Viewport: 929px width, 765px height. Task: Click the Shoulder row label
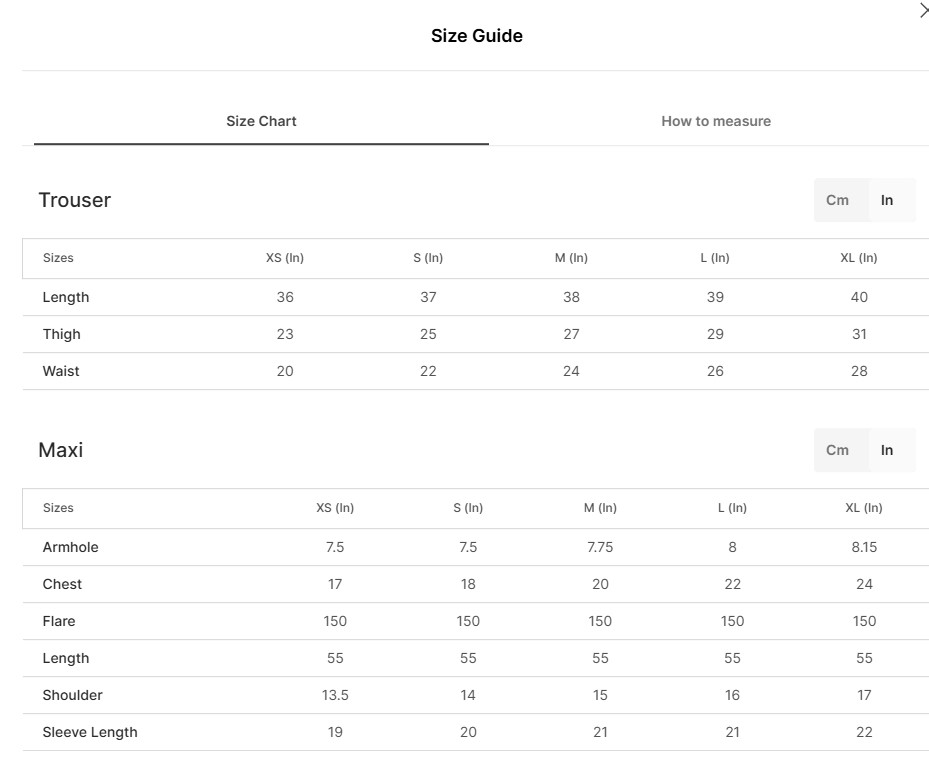pyautogui.click(x=72, y=695)
